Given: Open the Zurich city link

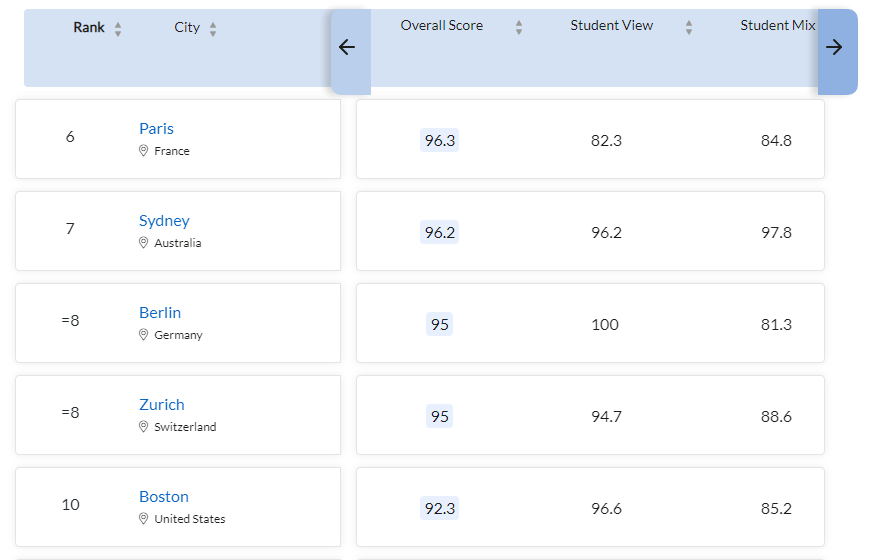Looking at the screenshot, I should (x=161, y=404).
